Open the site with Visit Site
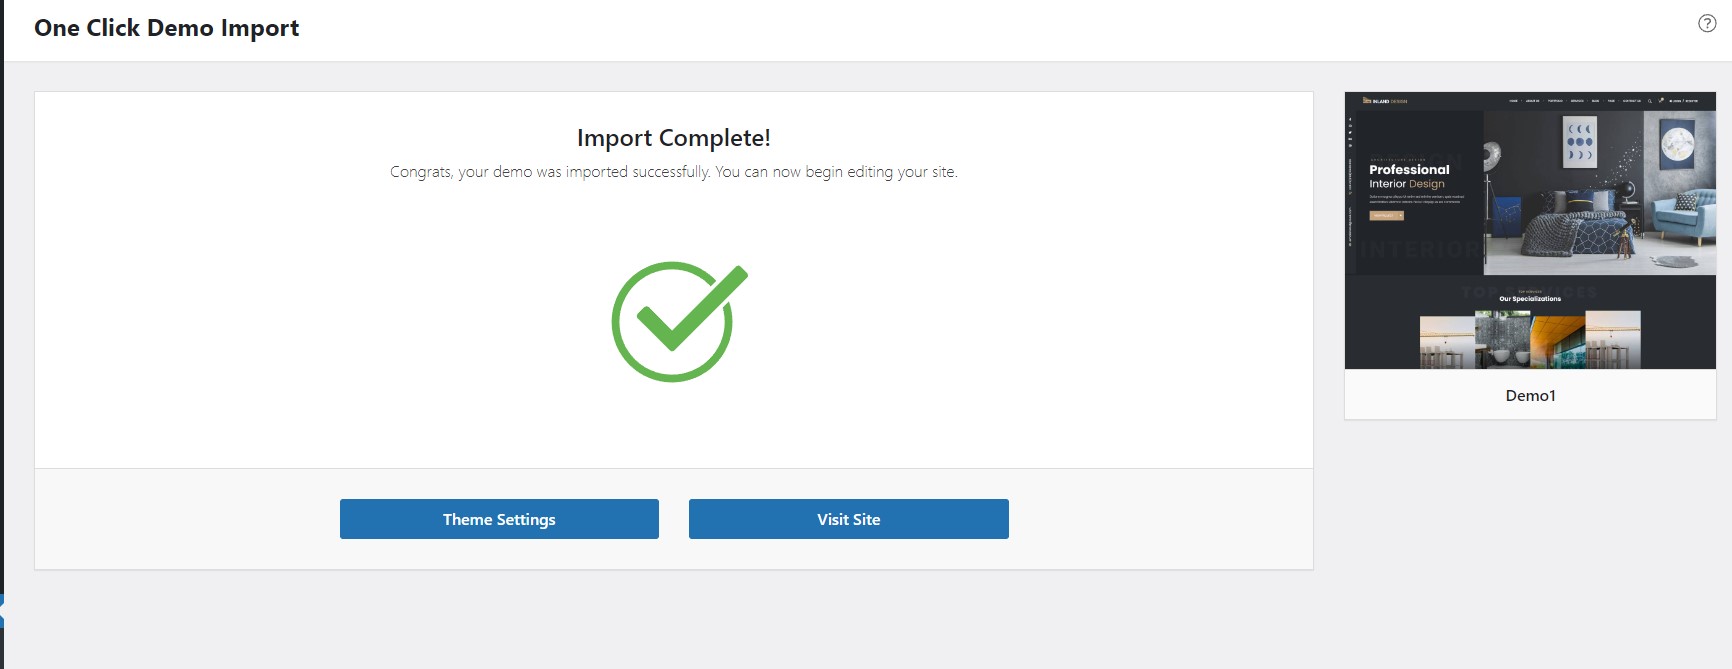Viewport: 1732px width, 669px height. (848, 519)
